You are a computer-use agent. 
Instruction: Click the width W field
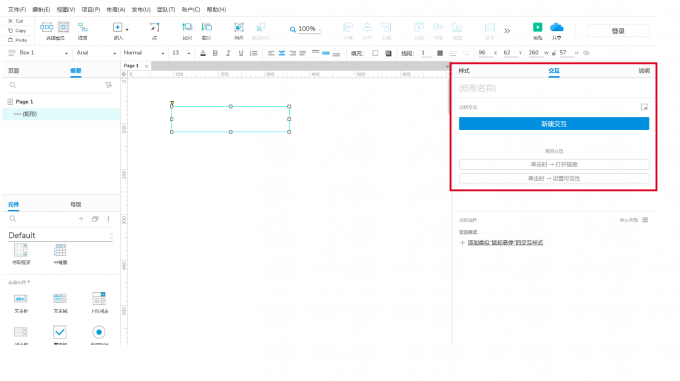[x=535, y=52]
